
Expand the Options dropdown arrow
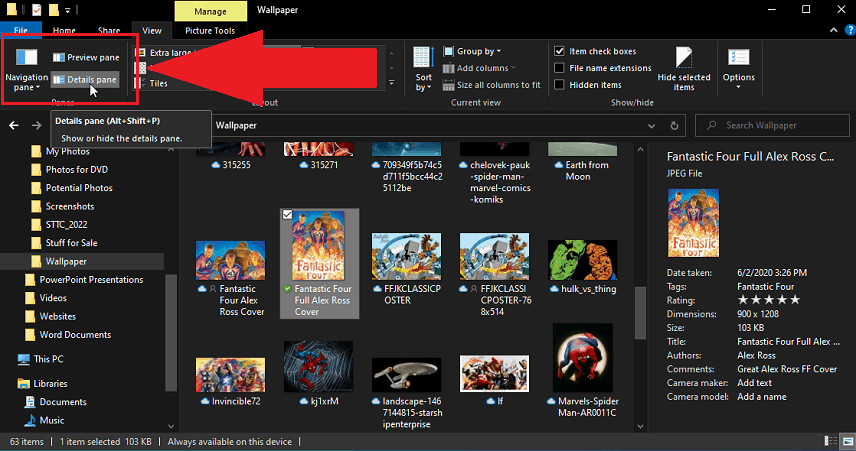coord(739,87)
